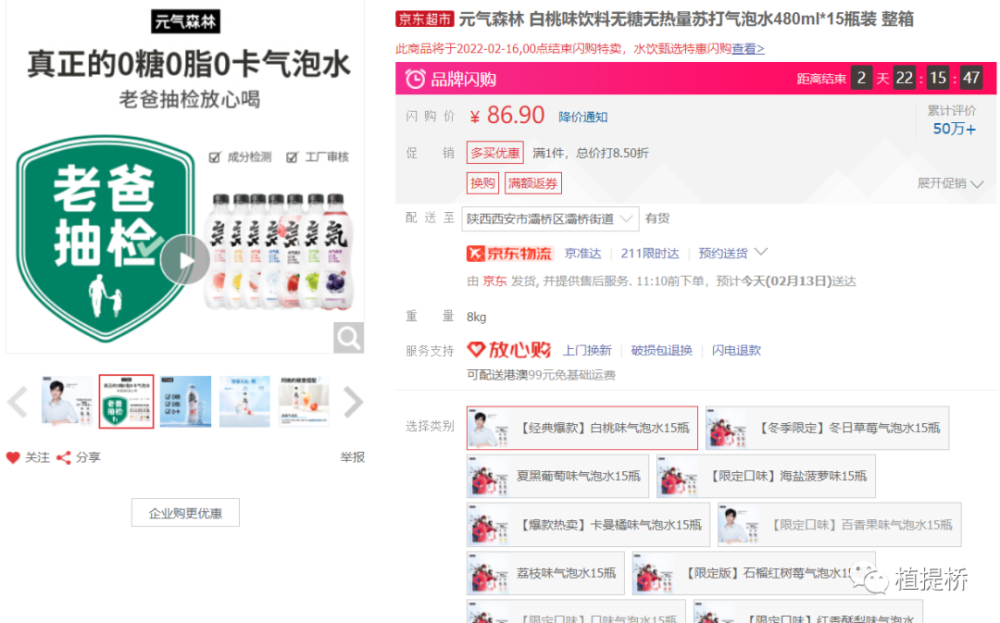Expand the 预约送货 dropdown arrow
The width and height of the screenshot is (1000, 623).
[761, 253]
